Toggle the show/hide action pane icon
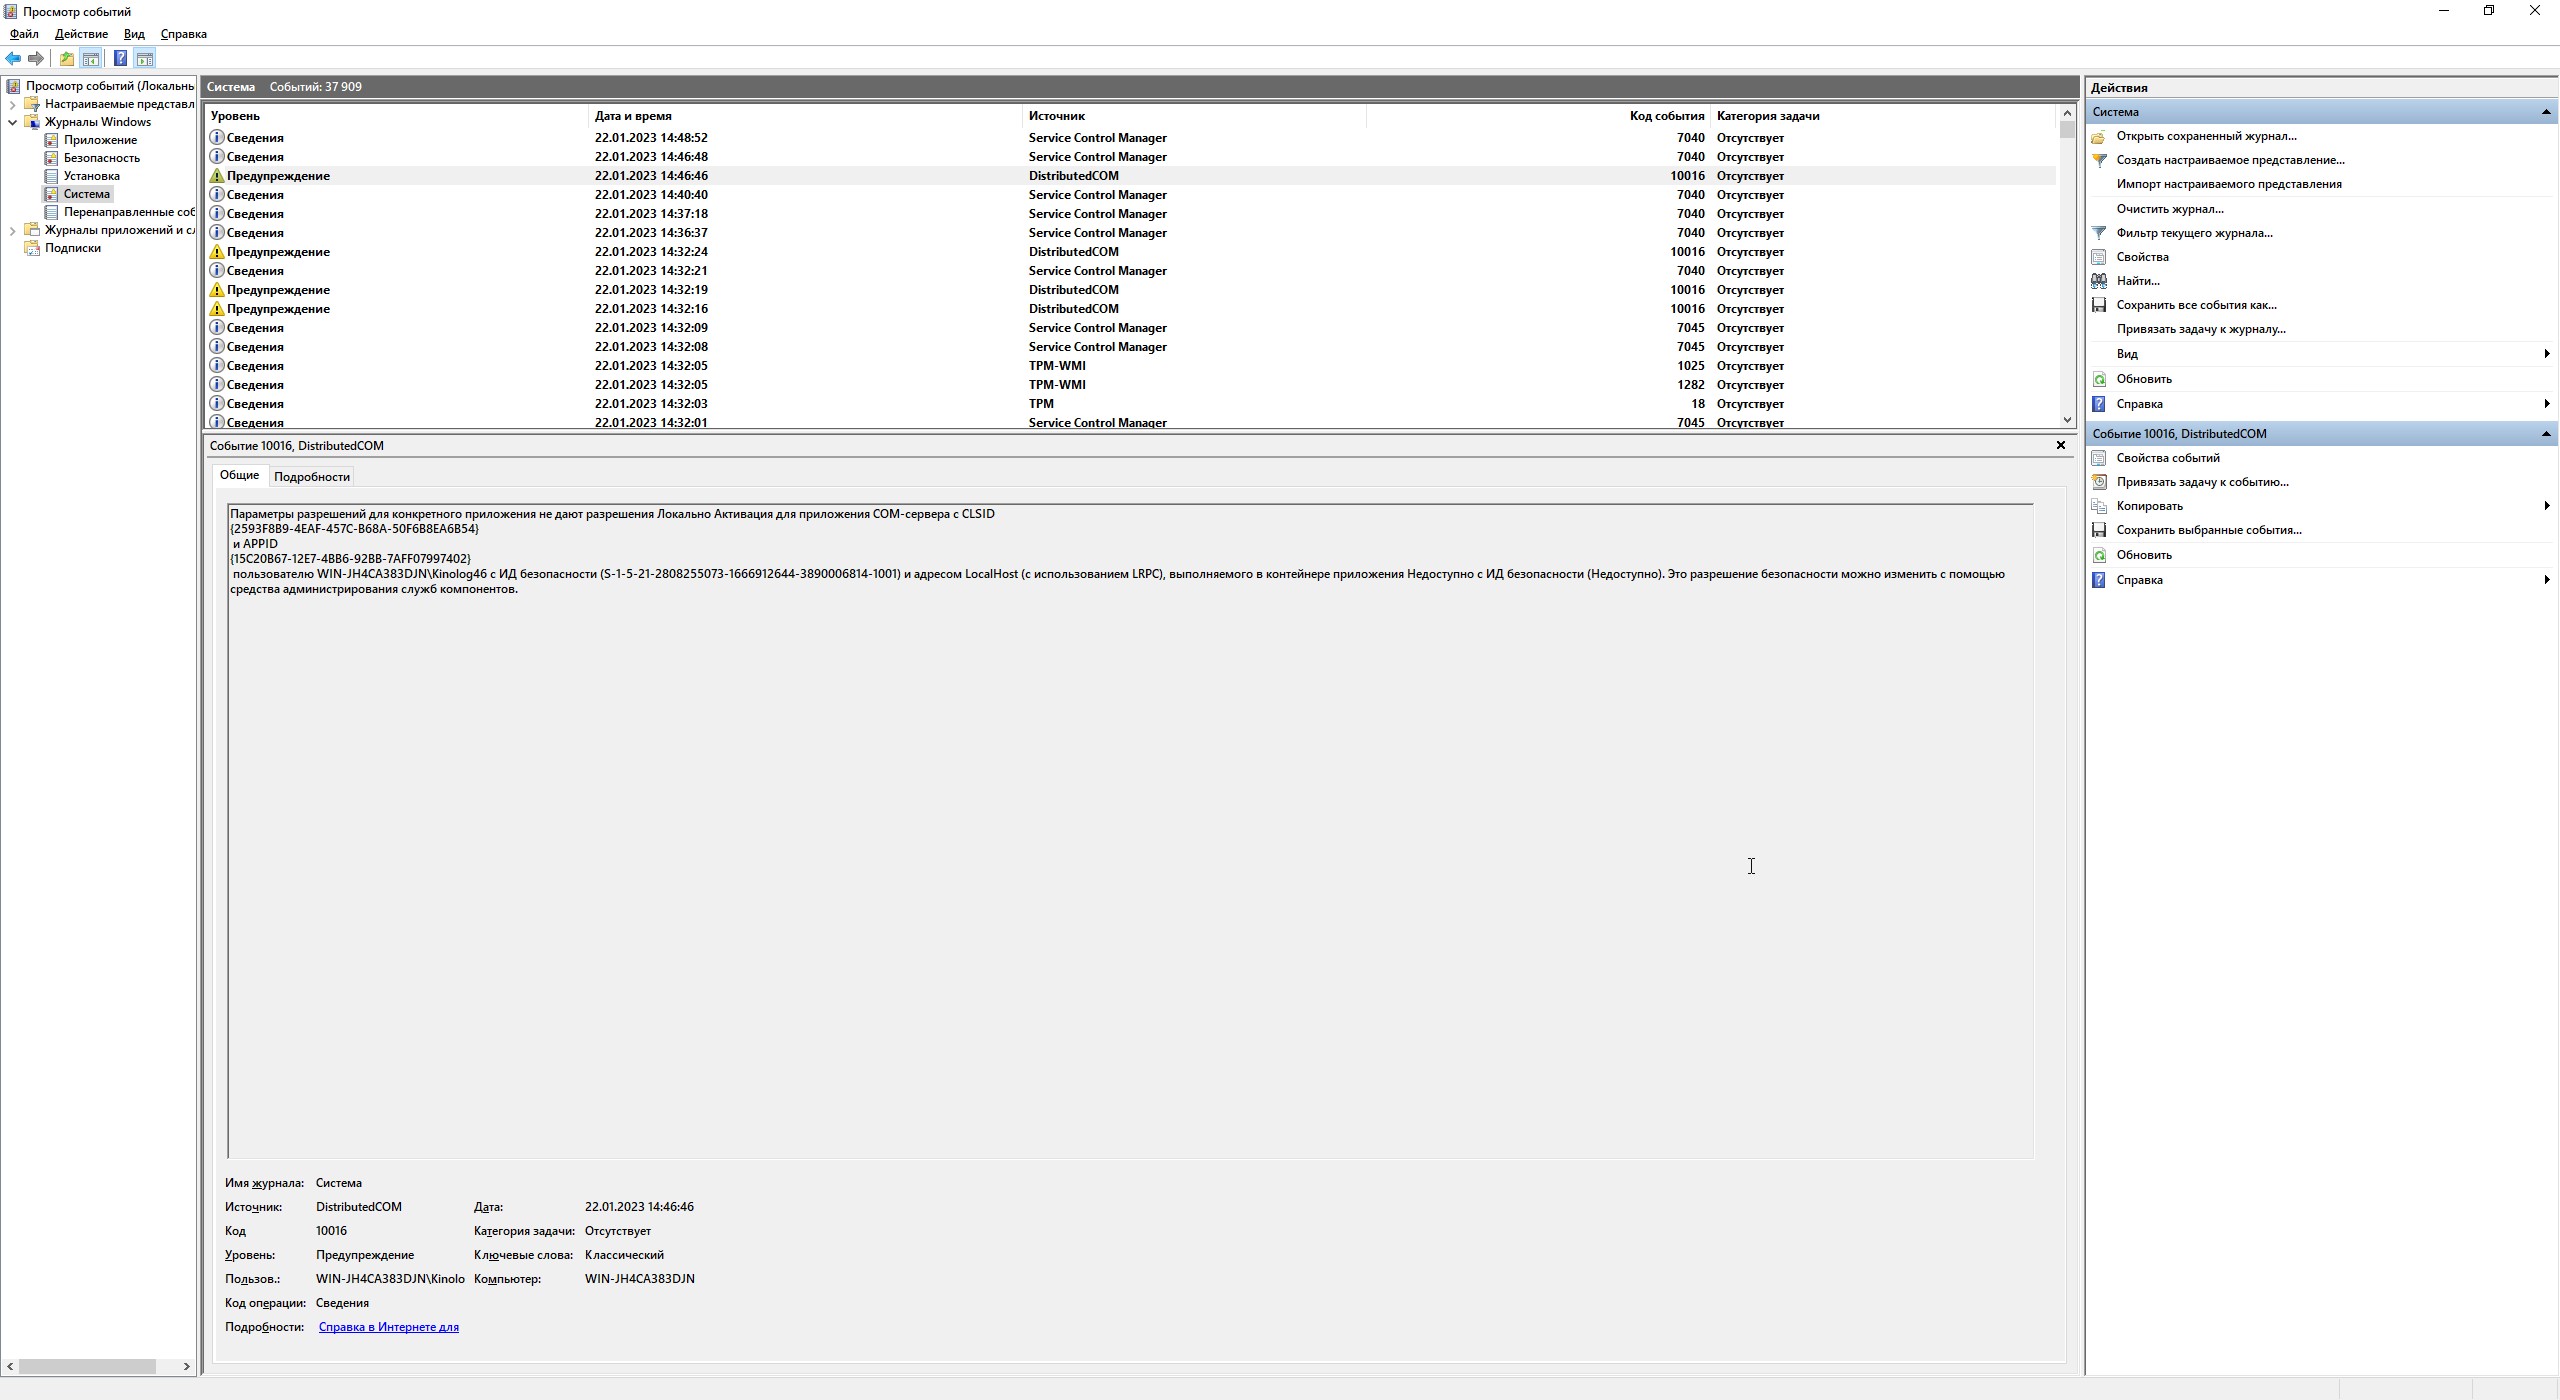This screenshot has width=2560, height=1400. point(145,58)
